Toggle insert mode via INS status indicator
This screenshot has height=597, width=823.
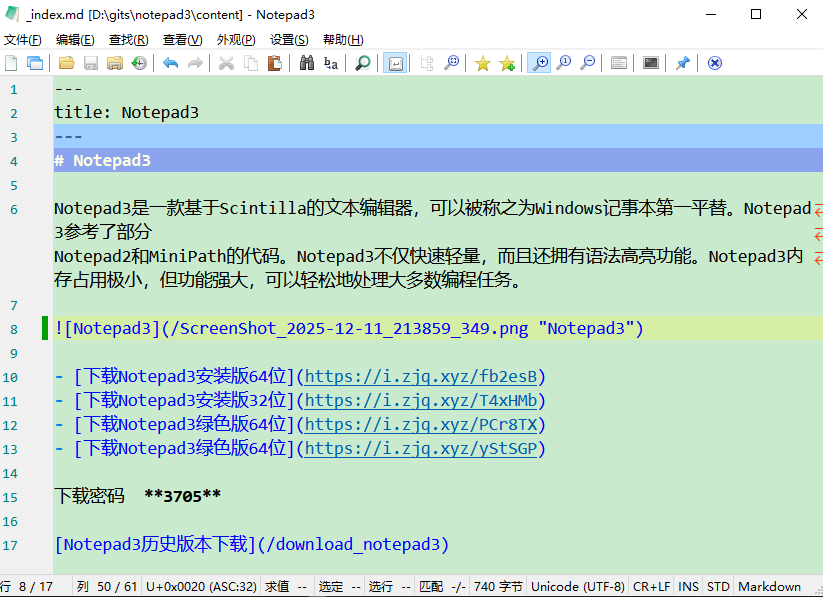tap(687, 586)
